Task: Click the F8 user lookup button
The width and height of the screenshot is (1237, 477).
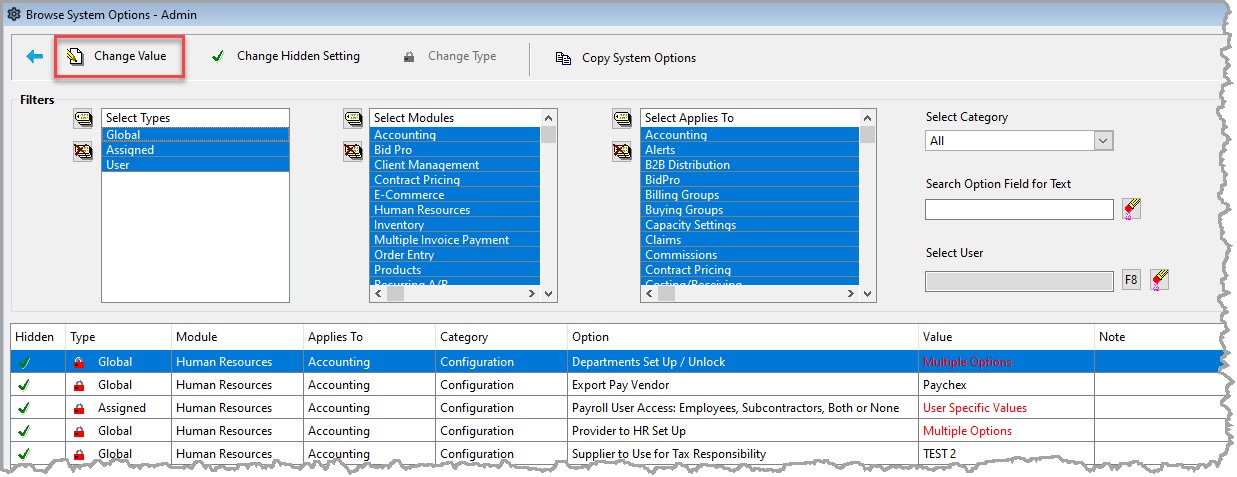Action: [x=1131, y=279]
